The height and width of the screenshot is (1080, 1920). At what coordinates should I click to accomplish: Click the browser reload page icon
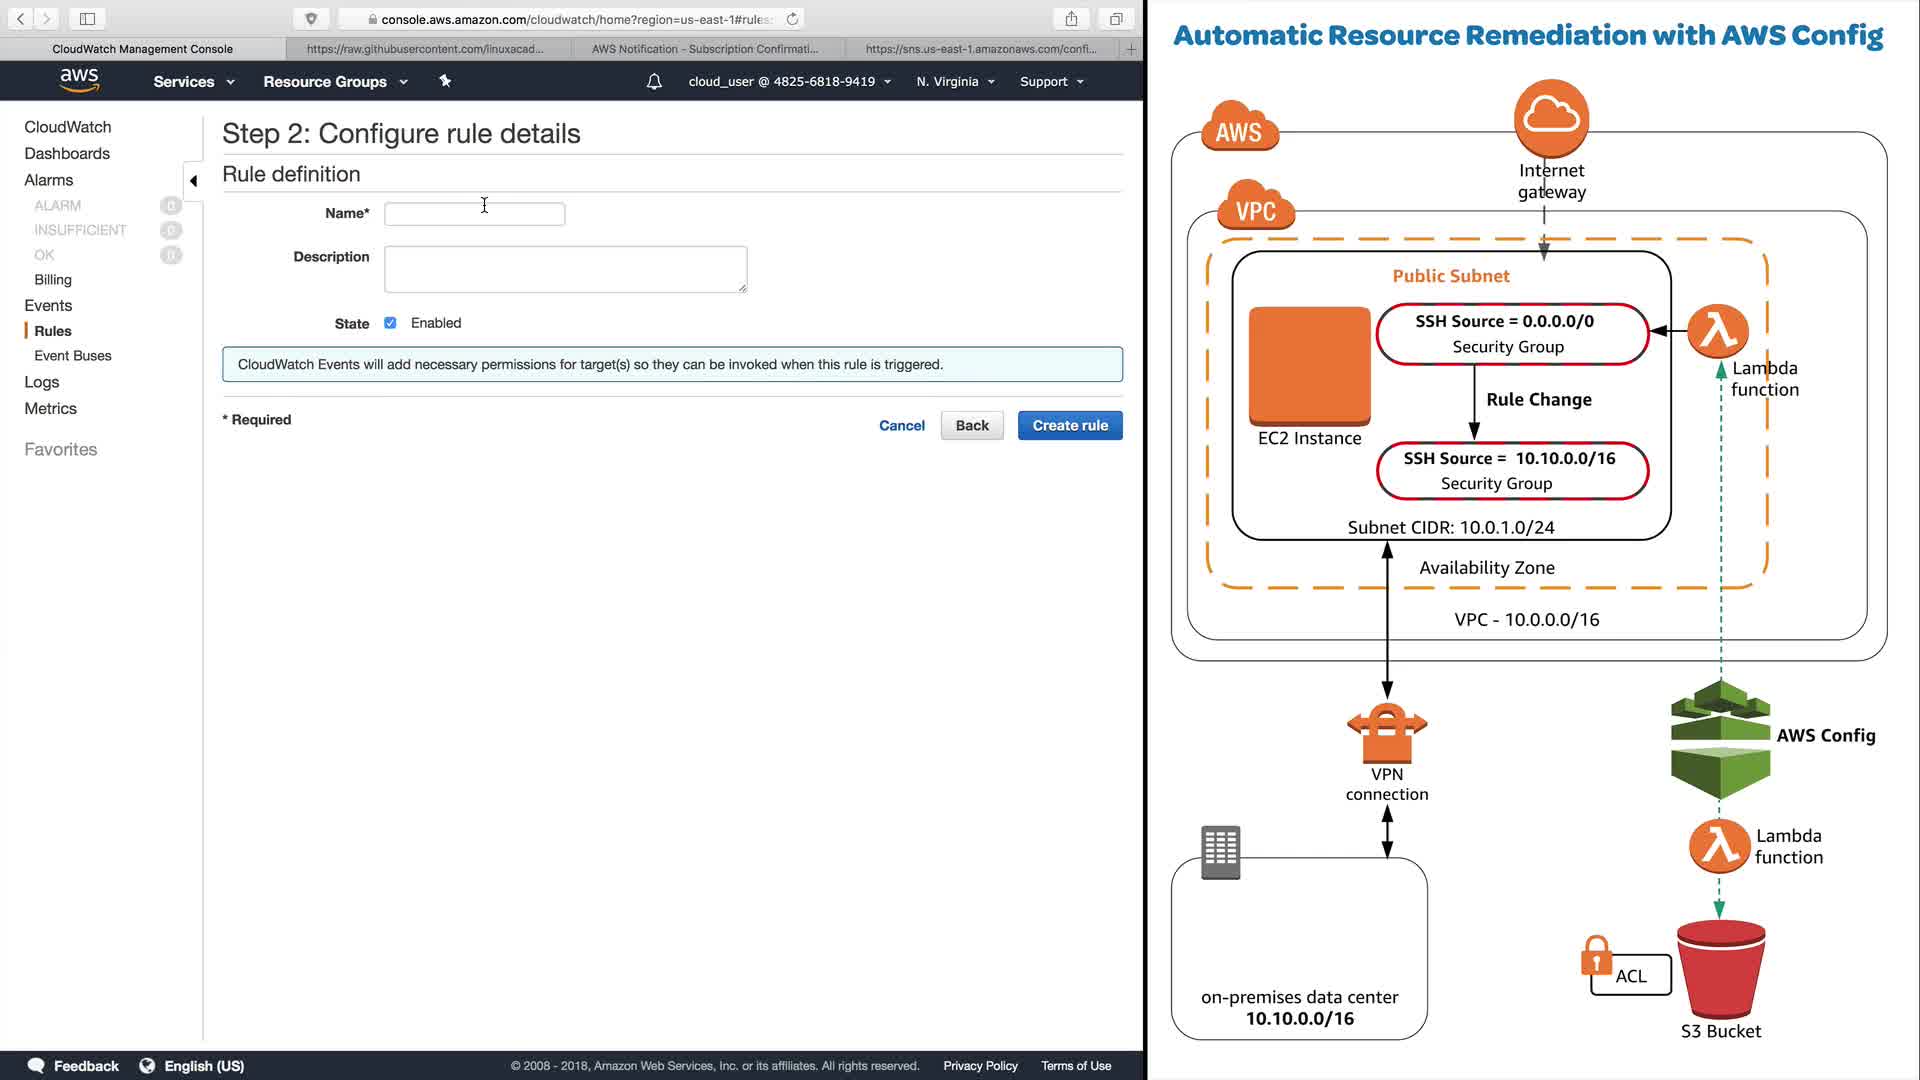(x=792, y=19)
